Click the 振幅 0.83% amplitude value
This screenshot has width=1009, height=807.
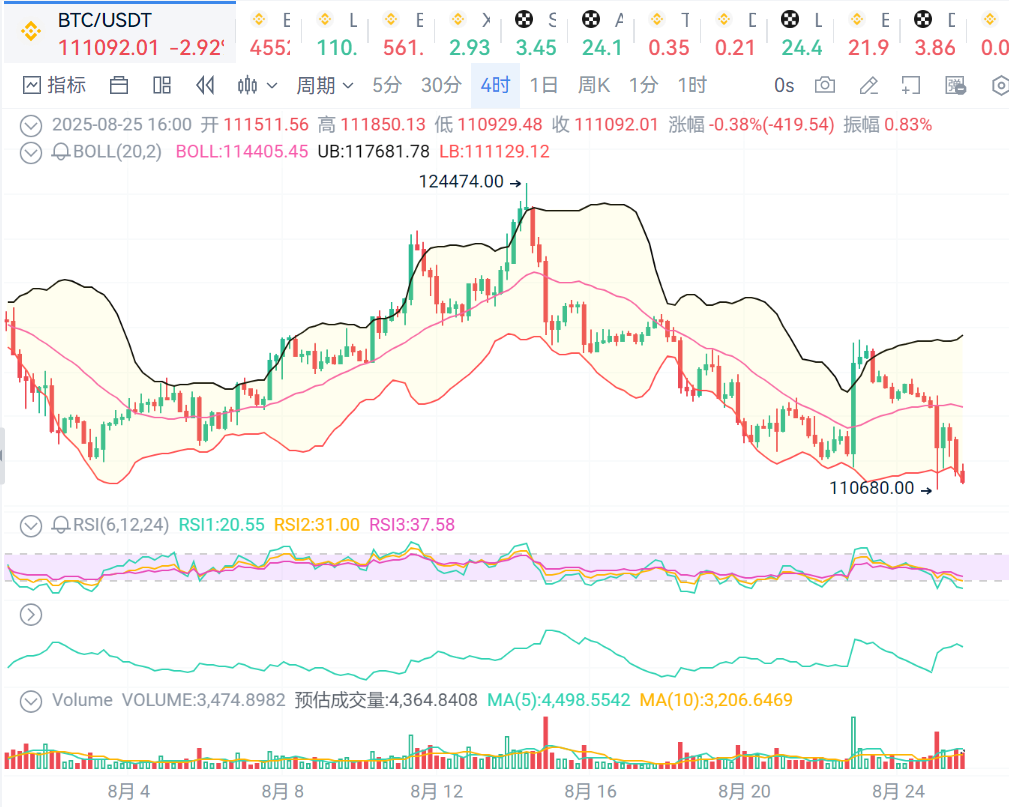pyautogui.click(x=887, y=125)
